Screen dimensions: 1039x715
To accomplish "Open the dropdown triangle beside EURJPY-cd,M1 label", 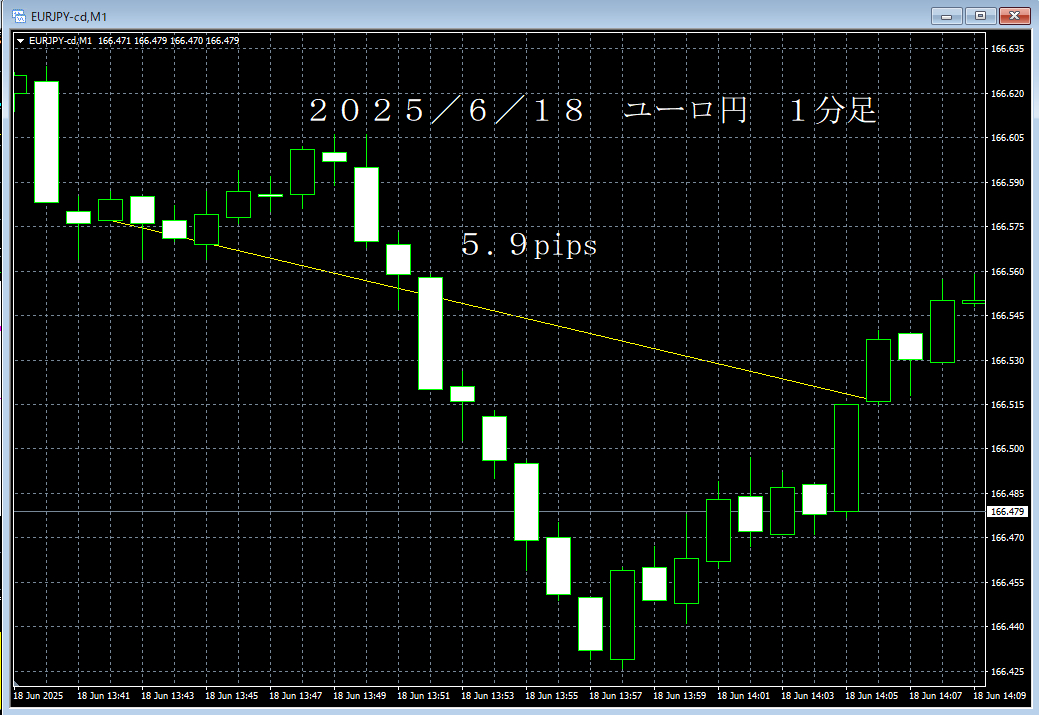I will pos(21,41).
